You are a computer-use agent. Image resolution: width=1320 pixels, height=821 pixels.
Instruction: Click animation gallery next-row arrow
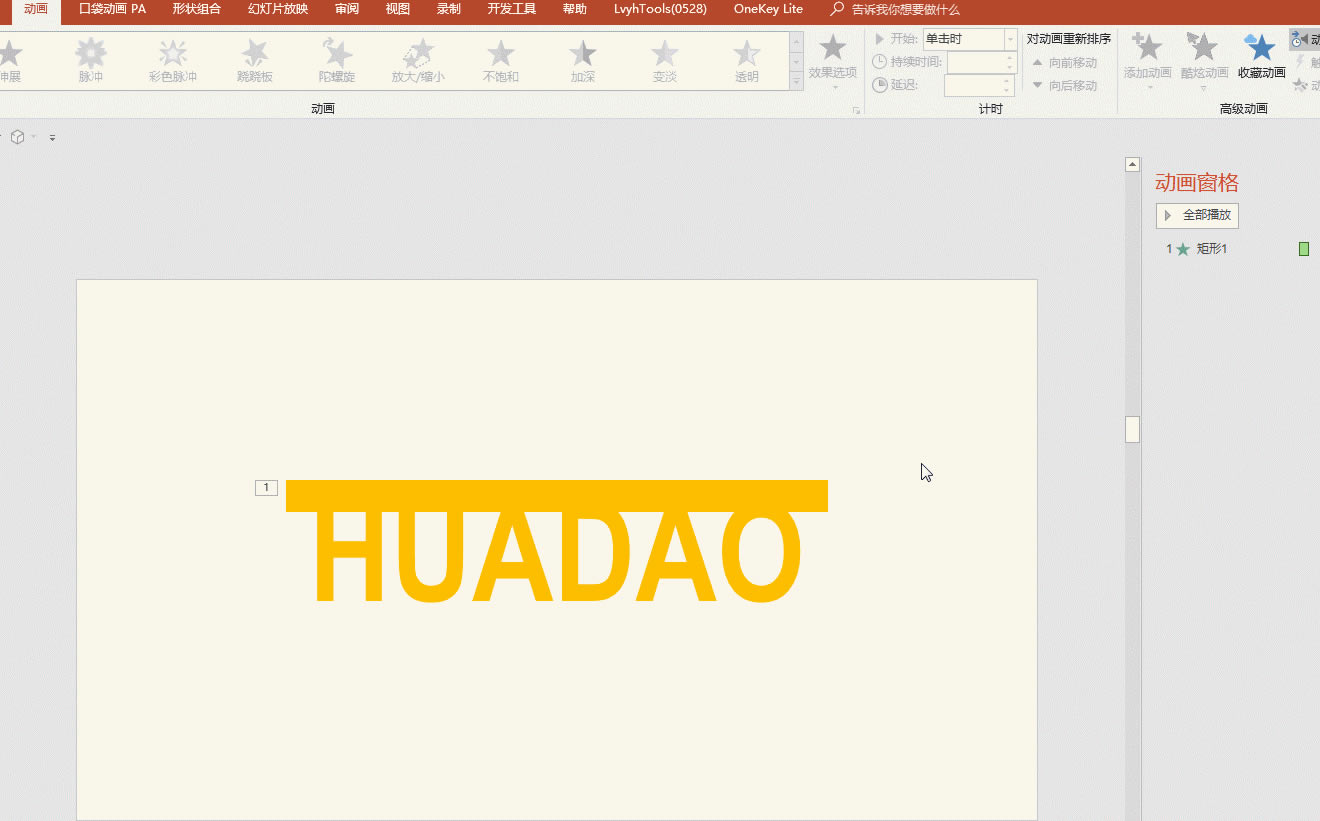[x=797, y=61]
